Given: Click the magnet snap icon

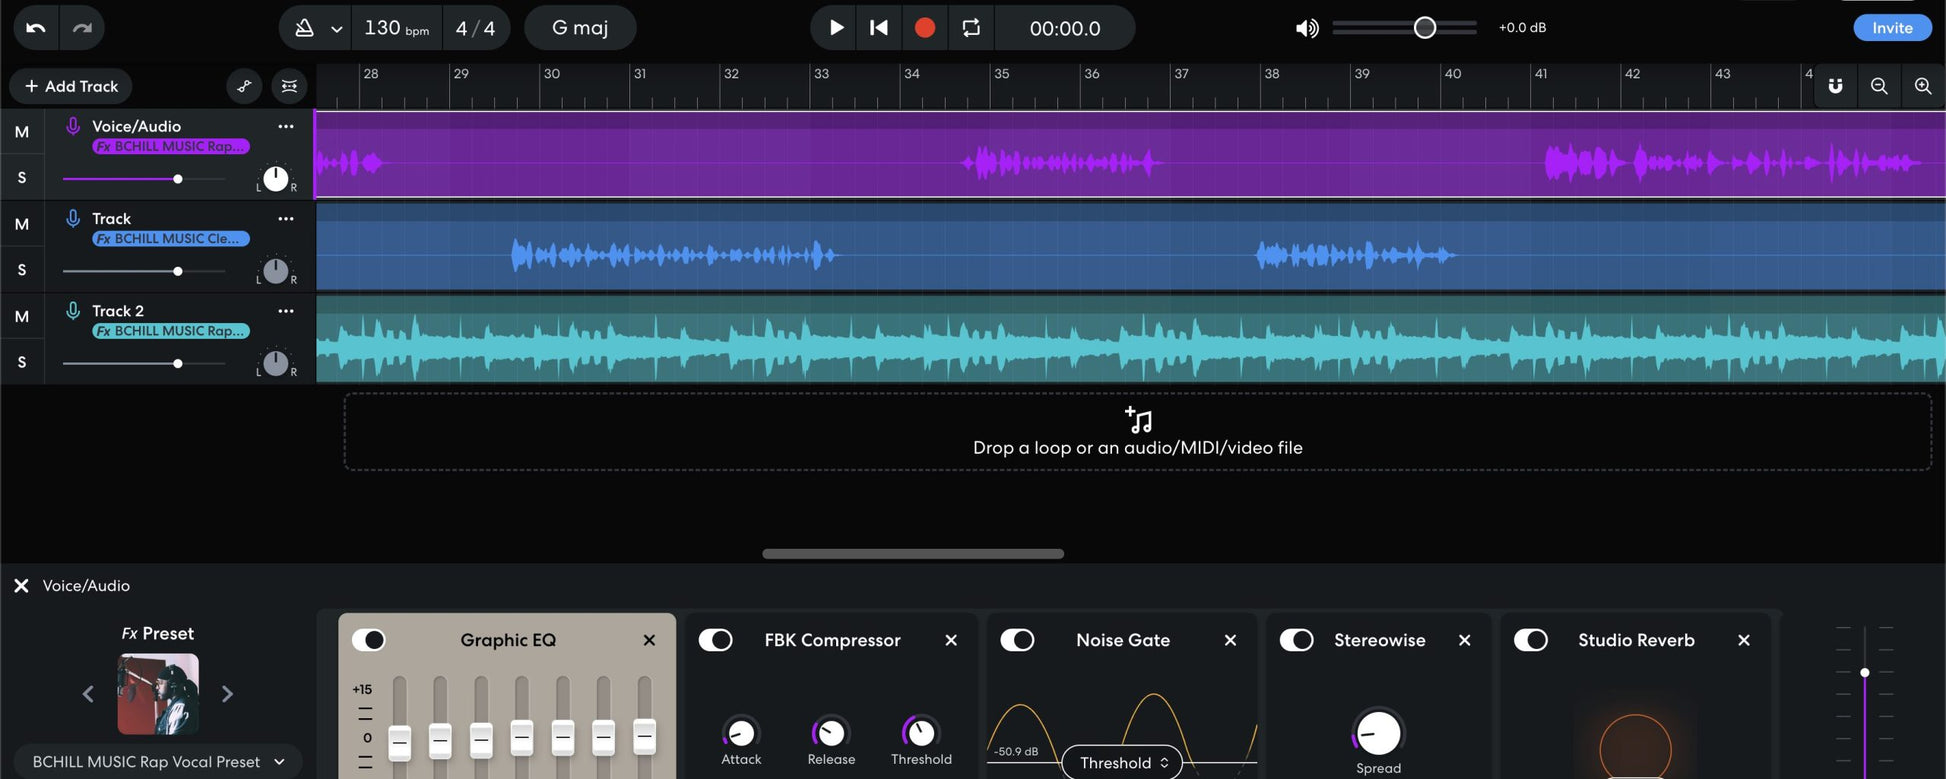Looking at the screenshot, I should pyautogui.click(x=1835, y=86).
